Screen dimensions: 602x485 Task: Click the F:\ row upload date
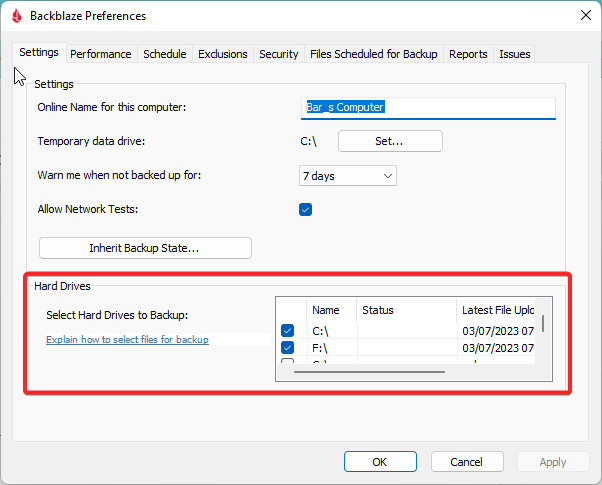point(498,348)
